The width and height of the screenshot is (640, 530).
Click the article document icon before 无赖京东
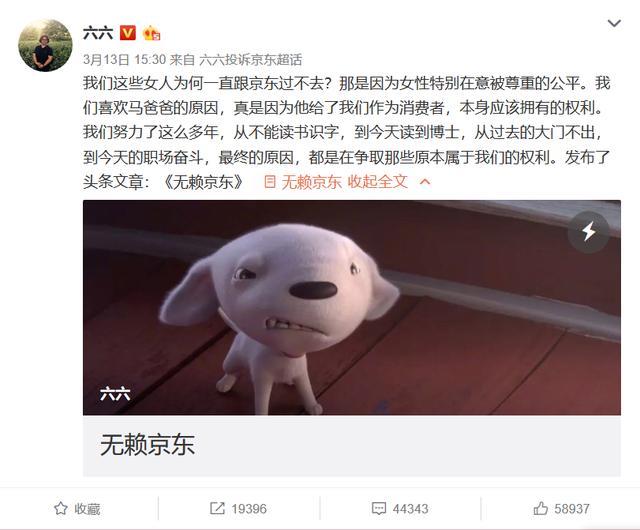[269, 181]
